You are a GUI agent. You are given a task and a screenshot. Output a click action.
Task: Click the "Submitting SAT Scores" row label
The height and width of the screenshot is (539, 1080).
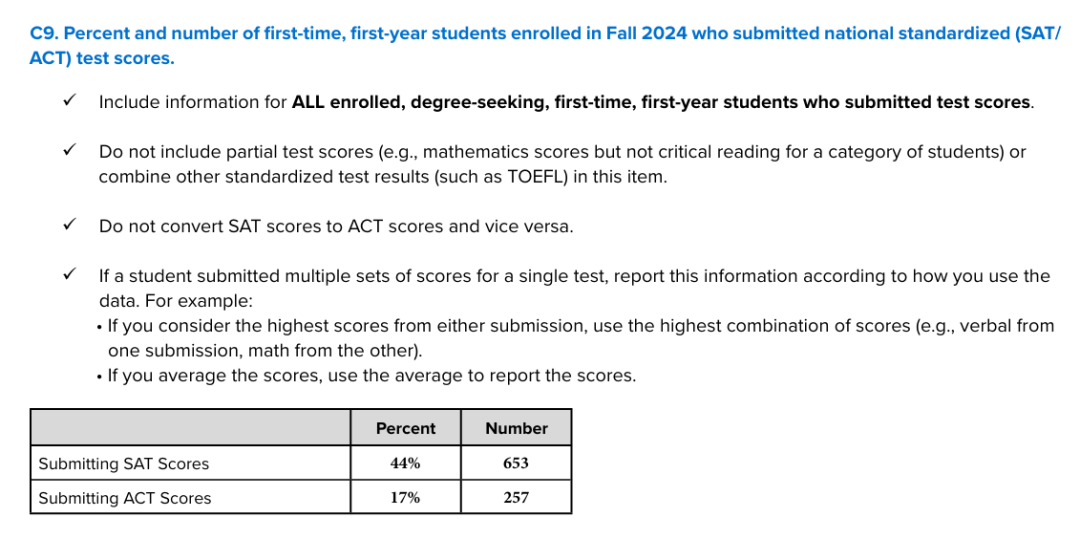[x=124, y=464]
